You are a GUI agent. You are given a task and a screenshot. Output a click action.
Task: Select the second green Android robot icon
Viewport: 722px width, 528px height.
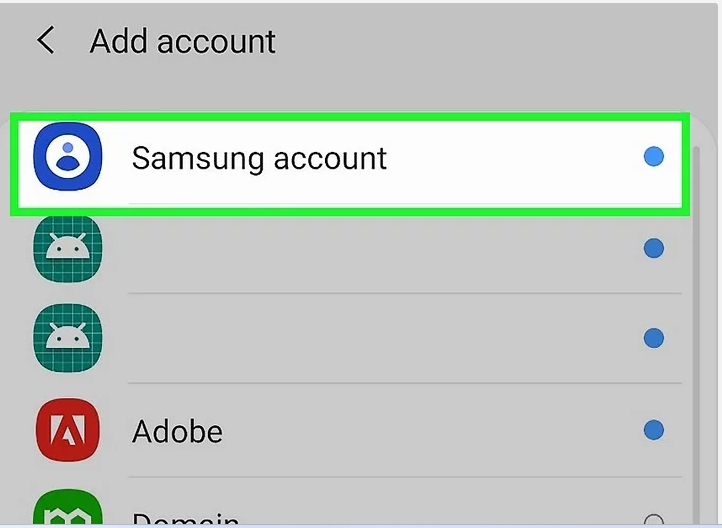(x=68, y=338)
